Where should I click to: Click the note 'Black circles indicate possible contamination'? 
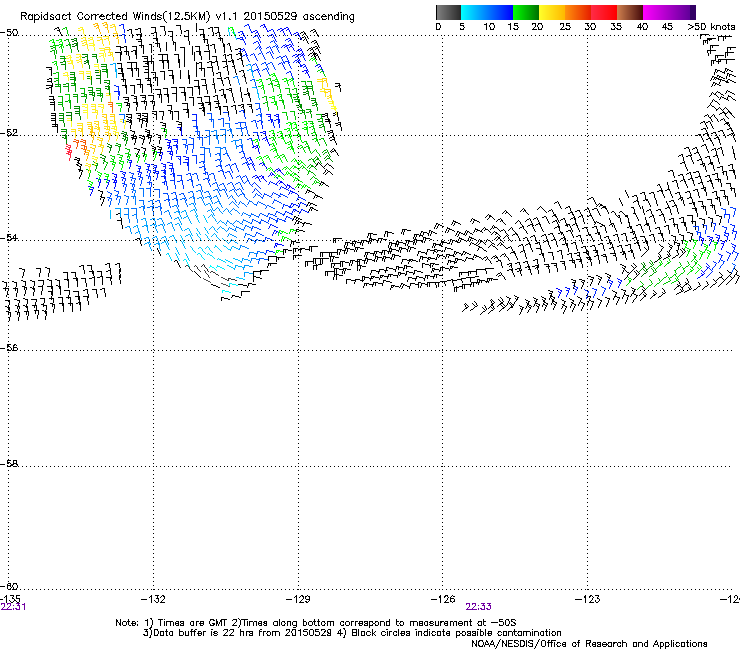[456, 633]
